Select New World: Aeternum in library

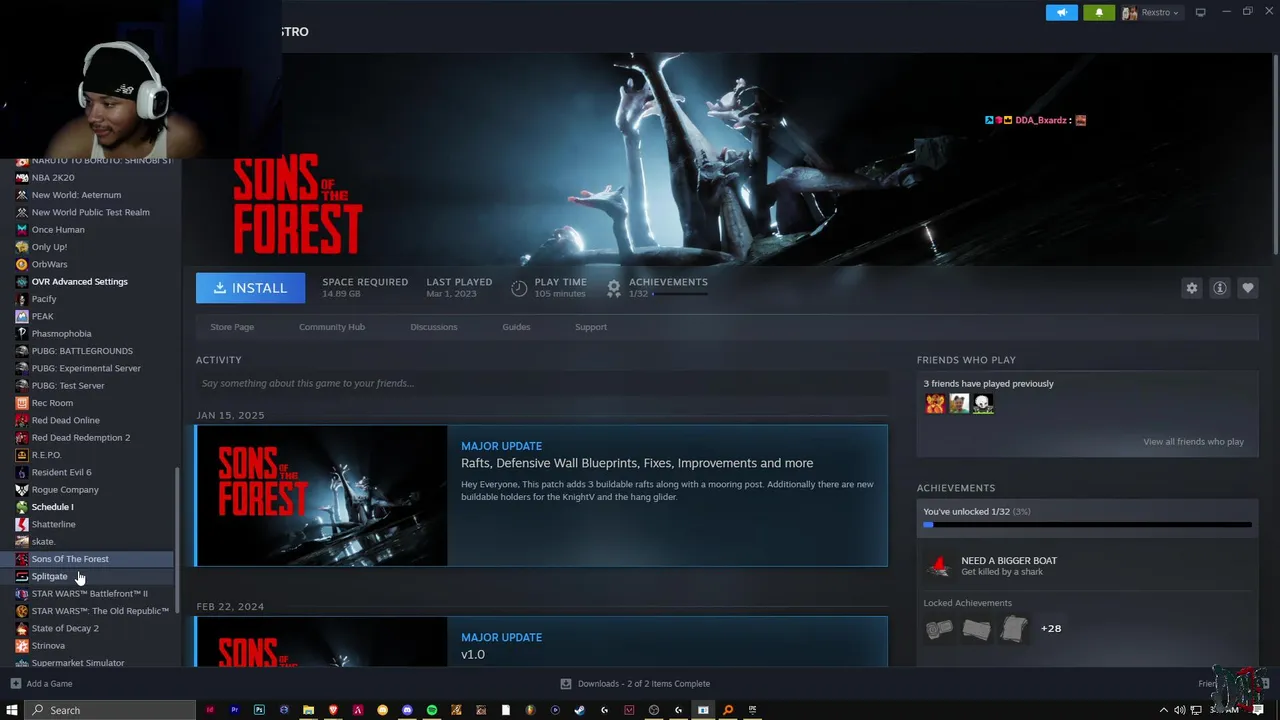tap(76, 195)
